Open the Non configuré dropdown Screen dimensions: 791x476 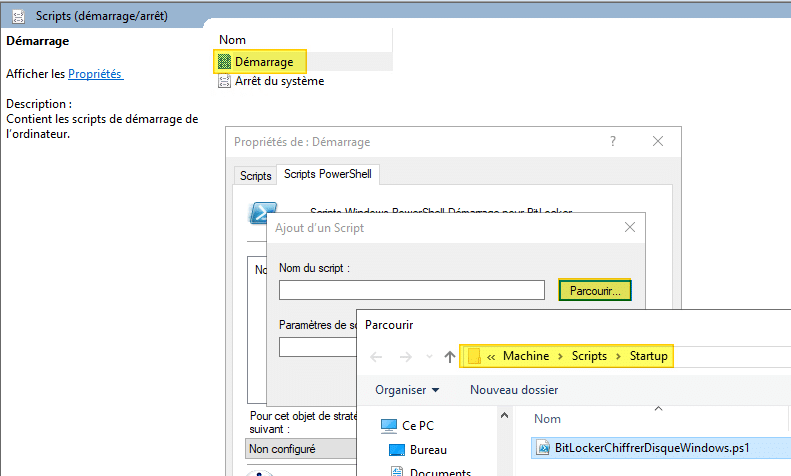(301, 448)
